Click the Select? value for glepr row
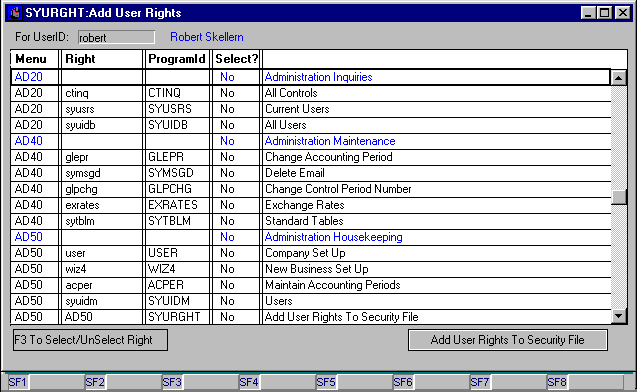The height and width of the screenshot is (392, 637). [236, 157]
